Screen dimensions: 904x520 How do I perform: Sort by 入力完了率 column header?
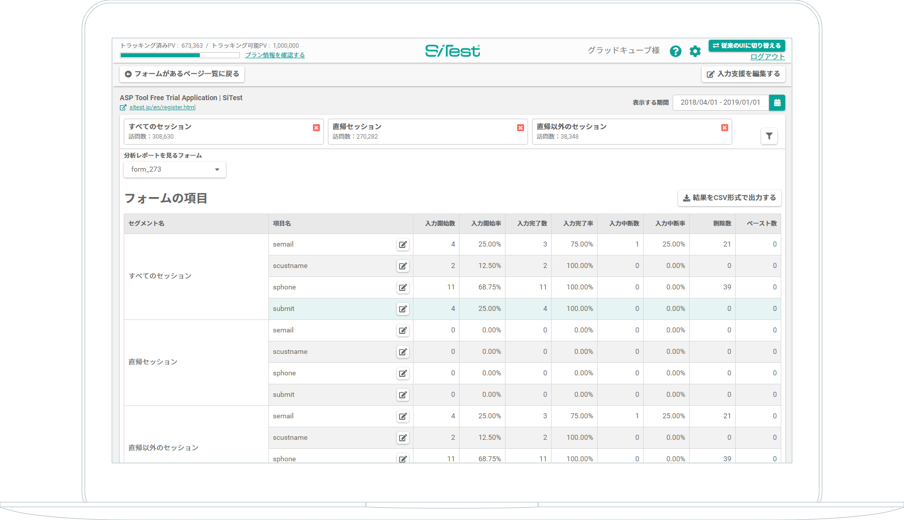click(577, 224)
